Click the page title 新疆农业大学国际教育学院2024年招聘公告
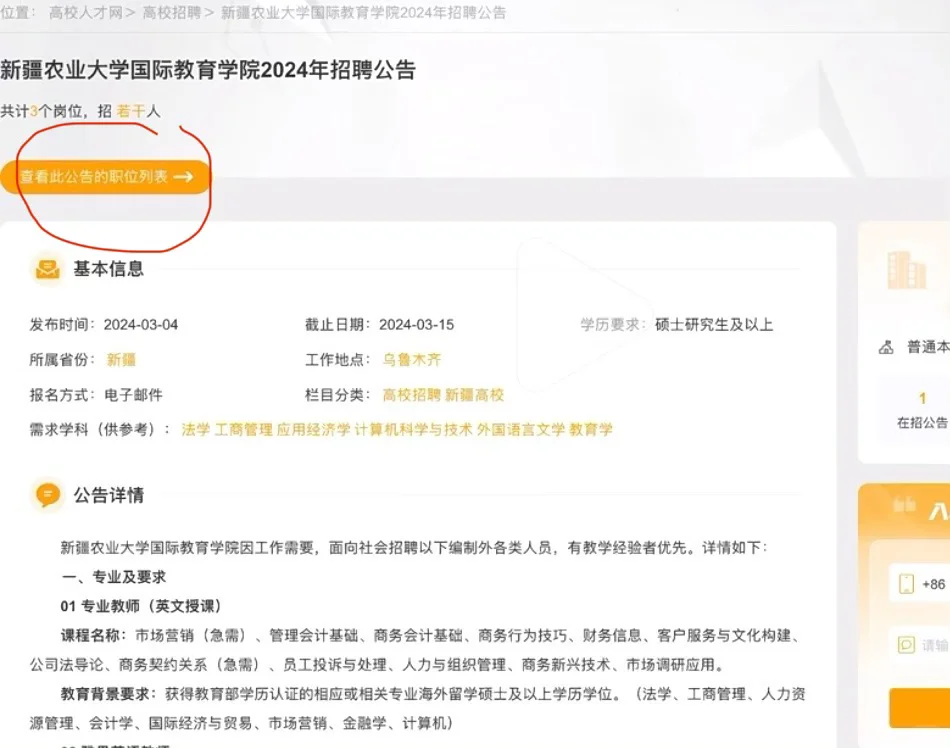Screen dimensions: 950x748 coord(208,70)
